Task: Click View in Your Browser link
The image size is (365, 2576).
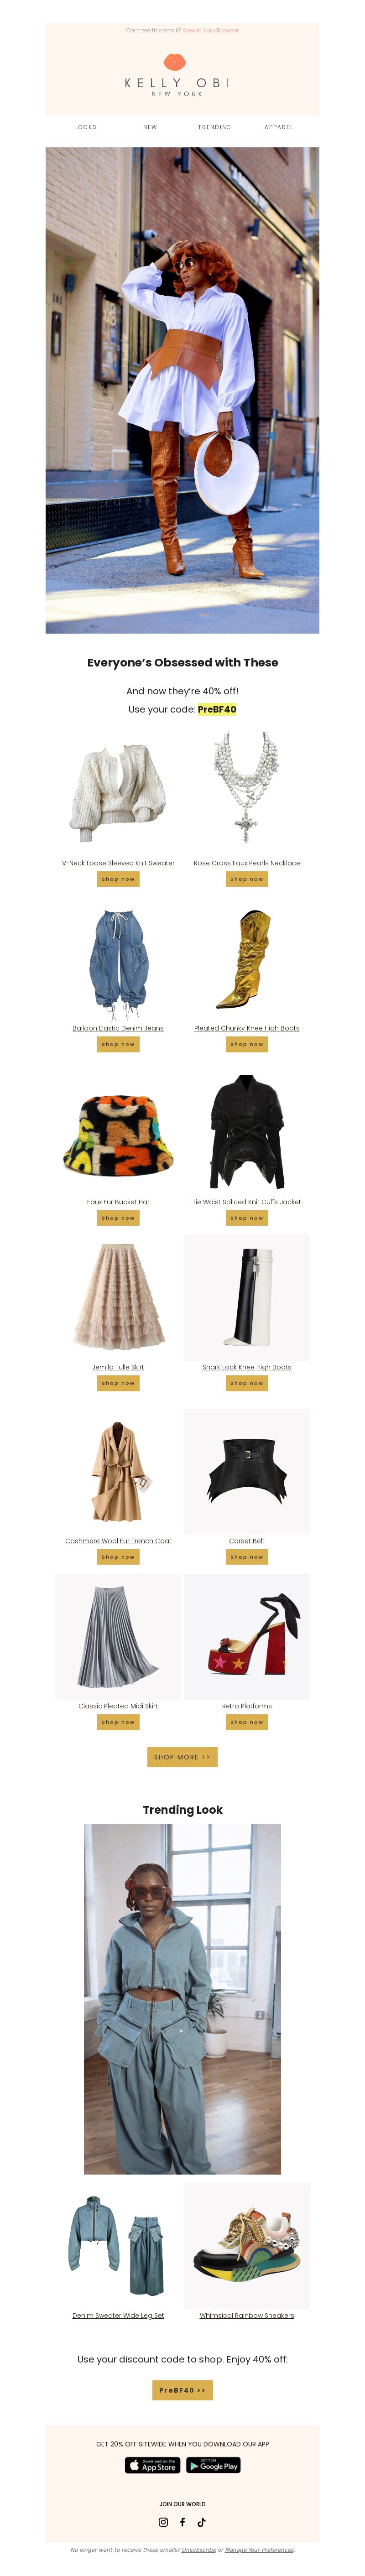Action: (210, 30)
